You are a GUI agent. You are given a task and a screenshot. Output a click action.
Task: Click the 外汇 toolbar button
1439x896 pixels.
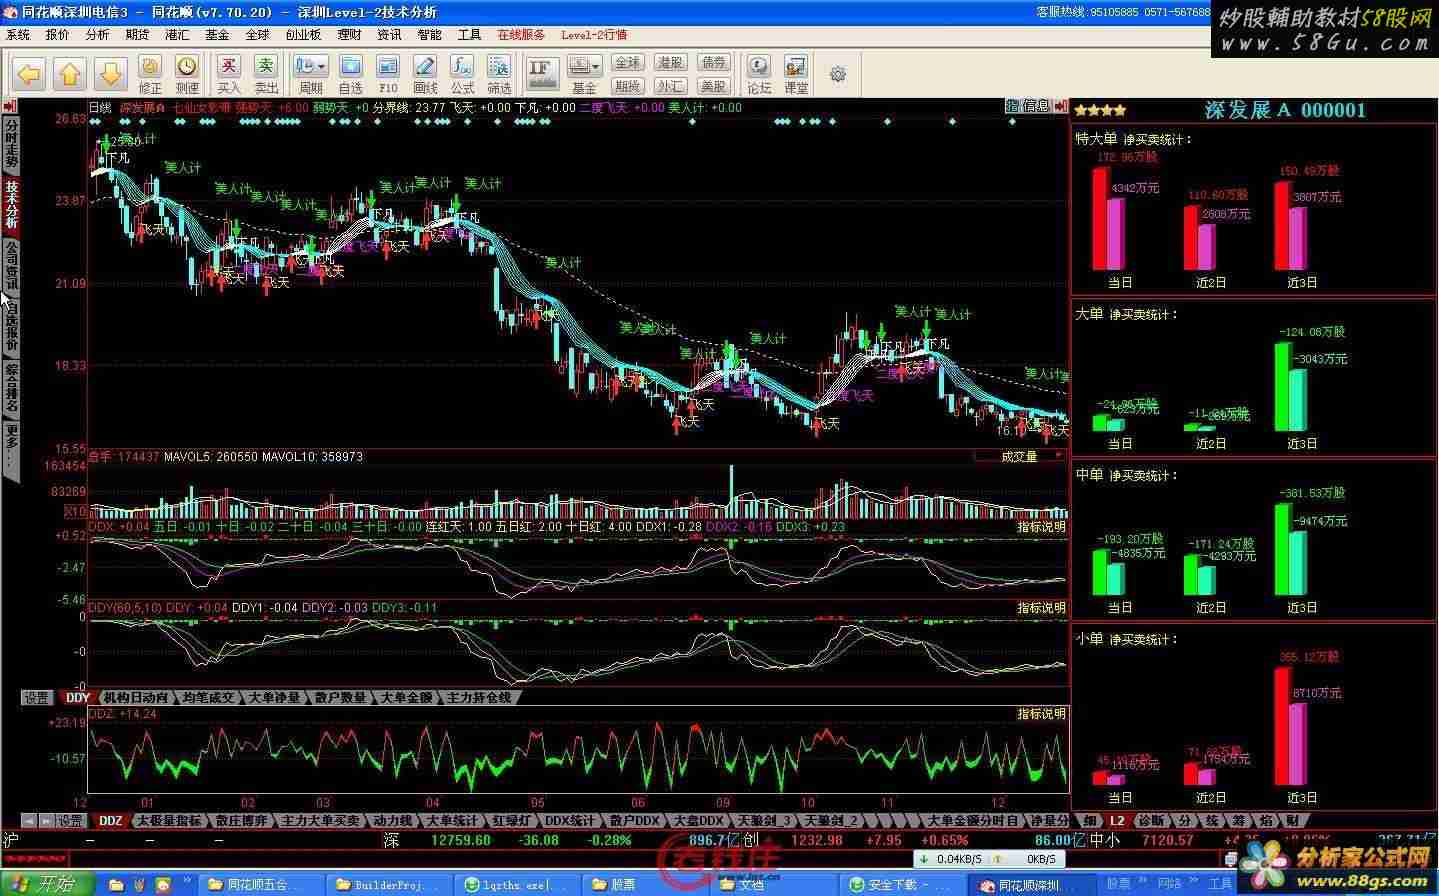pyautogui.click(x=670, y=86)
